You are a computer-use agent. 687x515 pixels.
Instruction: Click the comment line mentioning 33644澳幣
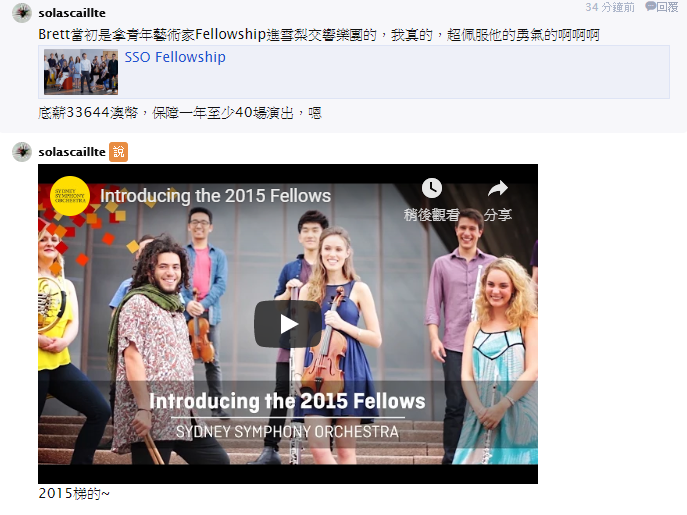point(180,113)
